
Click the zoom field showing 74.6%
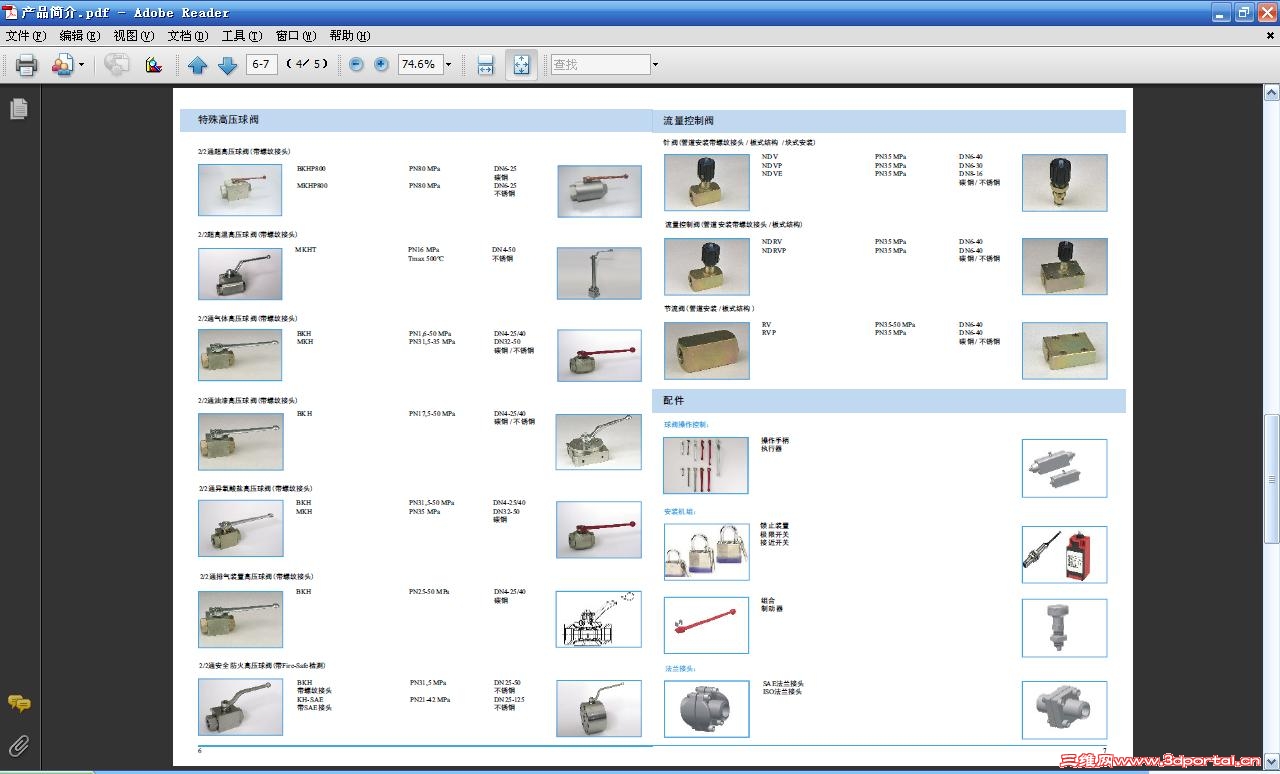point(419,64)
